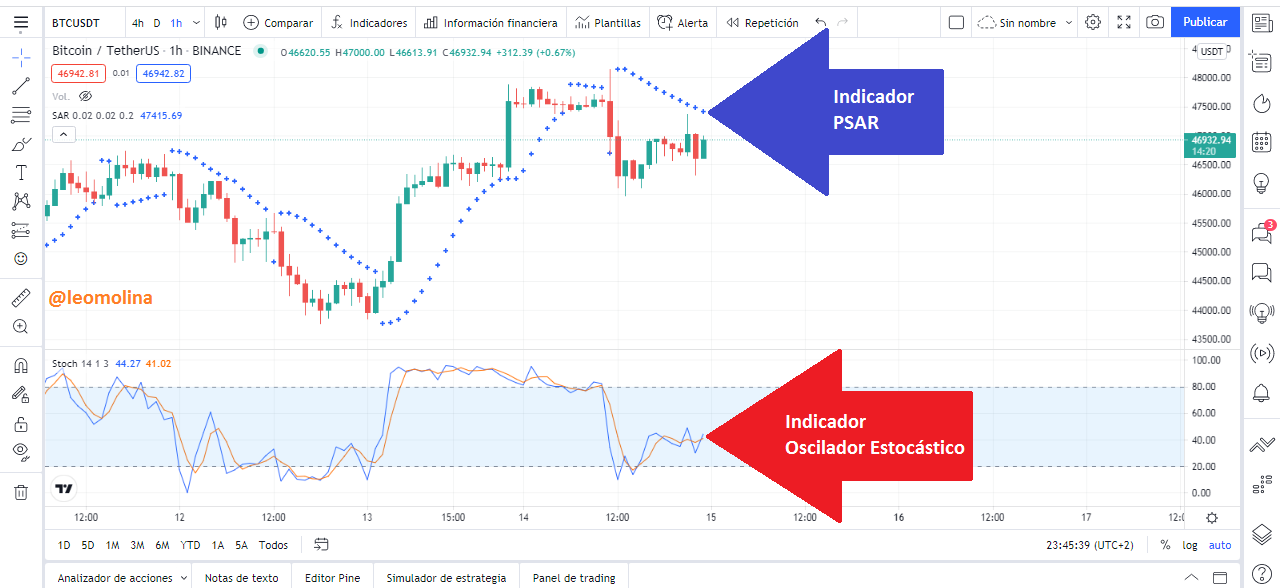This screenshot has height=588, width=1280.
Task: Set range to YTD
Action: point(190,545)
